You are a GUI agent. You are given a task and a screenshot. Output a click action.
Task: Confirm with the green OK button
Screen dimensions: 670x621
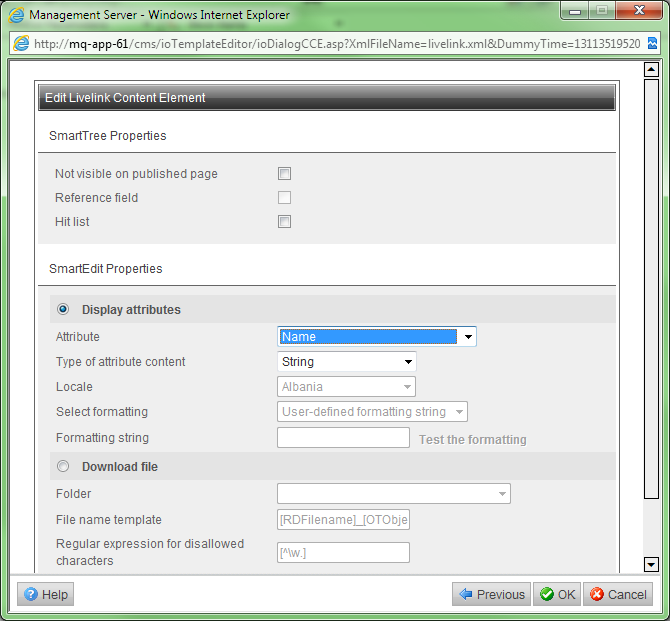[557, 594]
